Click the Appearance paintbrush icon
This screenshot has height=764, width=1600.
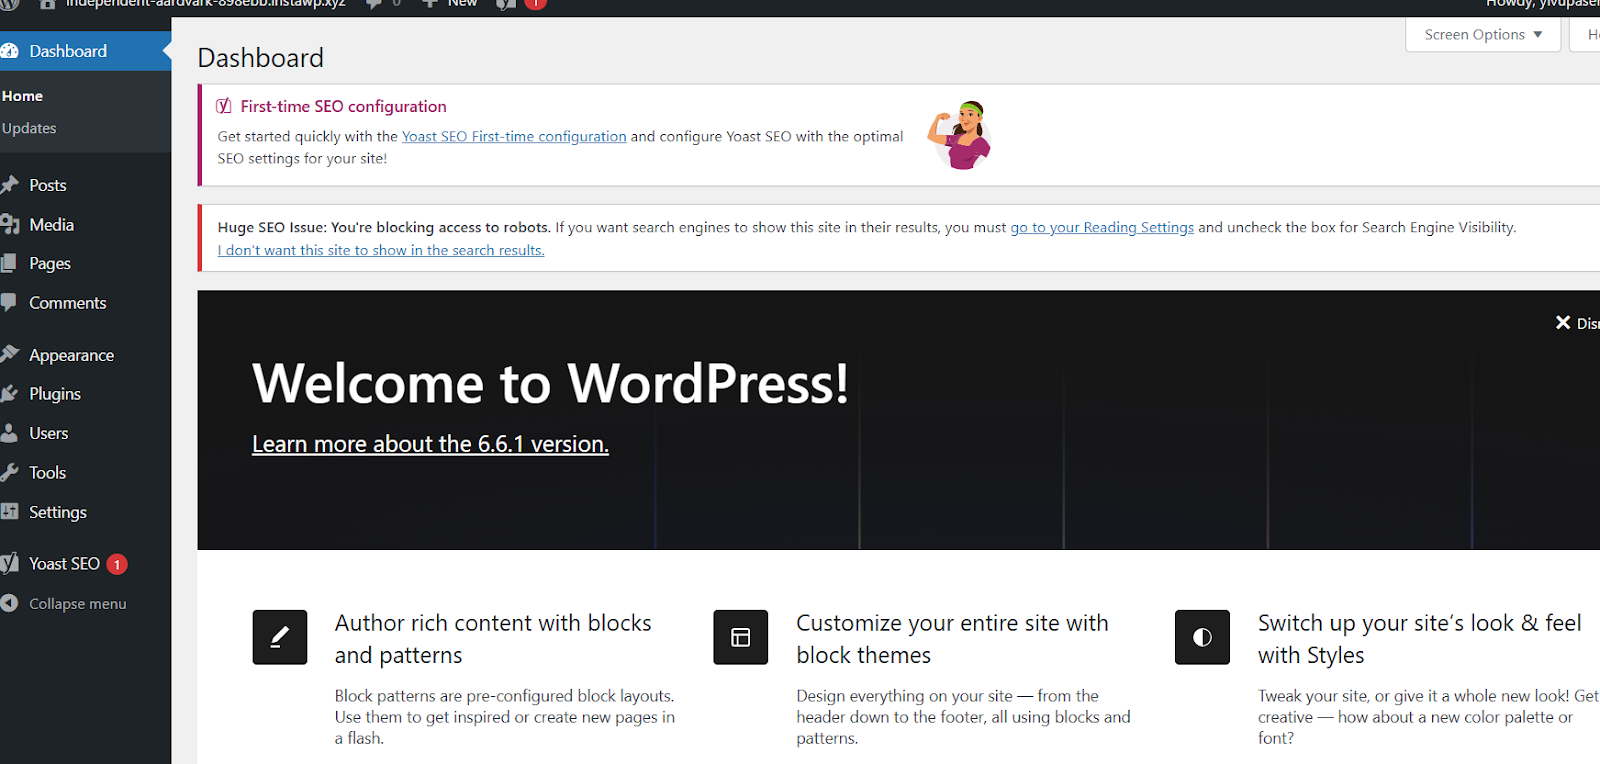pos(9,354)
